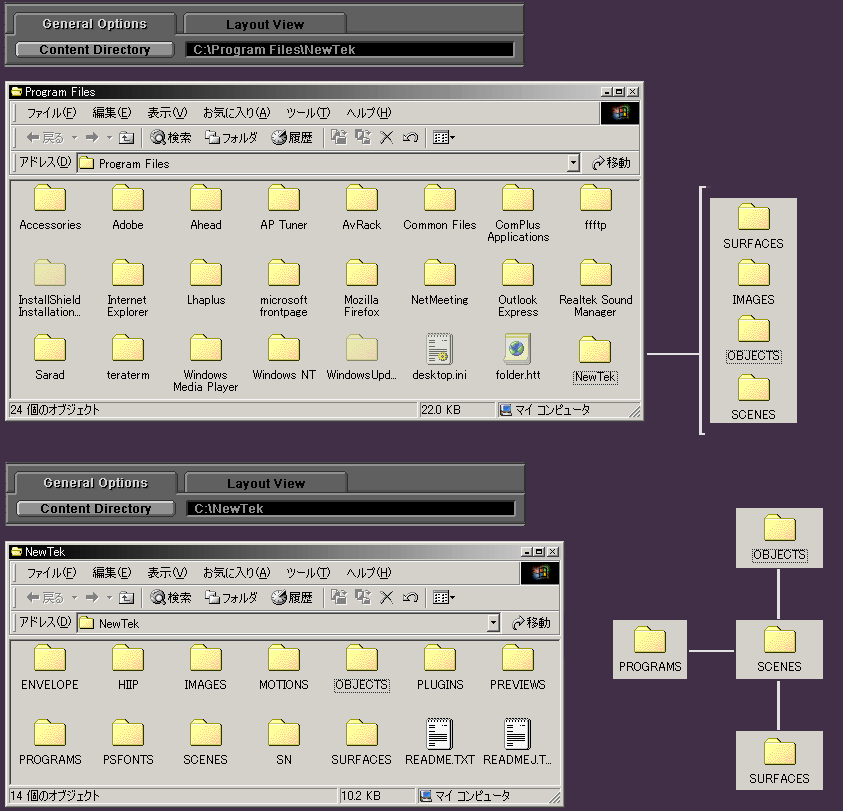Select the README.TXT file in NewTek window
Image resolution: width=843 pixels, height=811 pixels.
(x=439, y=735)
